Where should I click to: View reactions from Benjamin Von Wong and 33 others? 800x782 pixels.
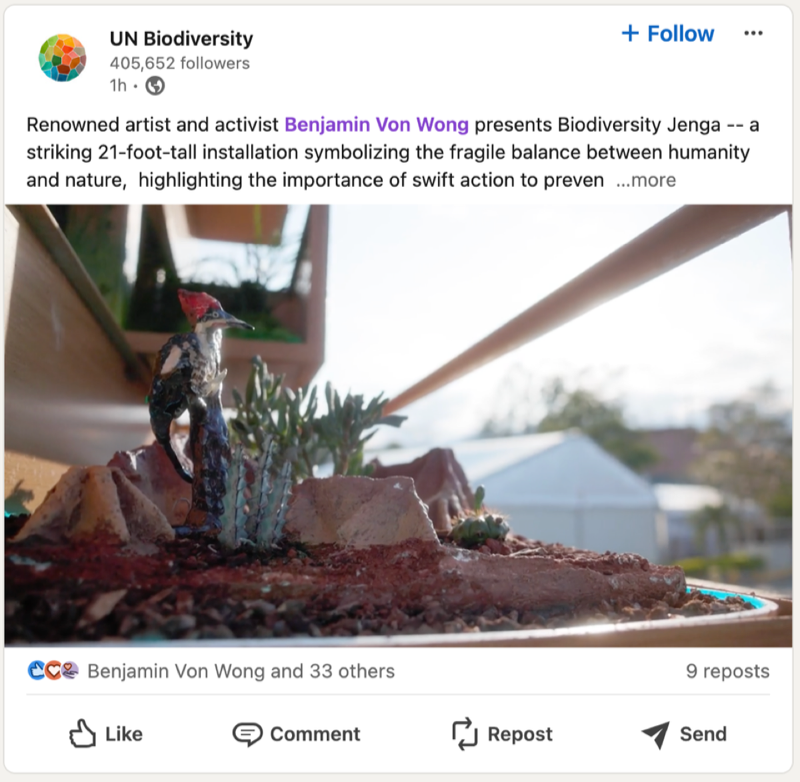241,671
